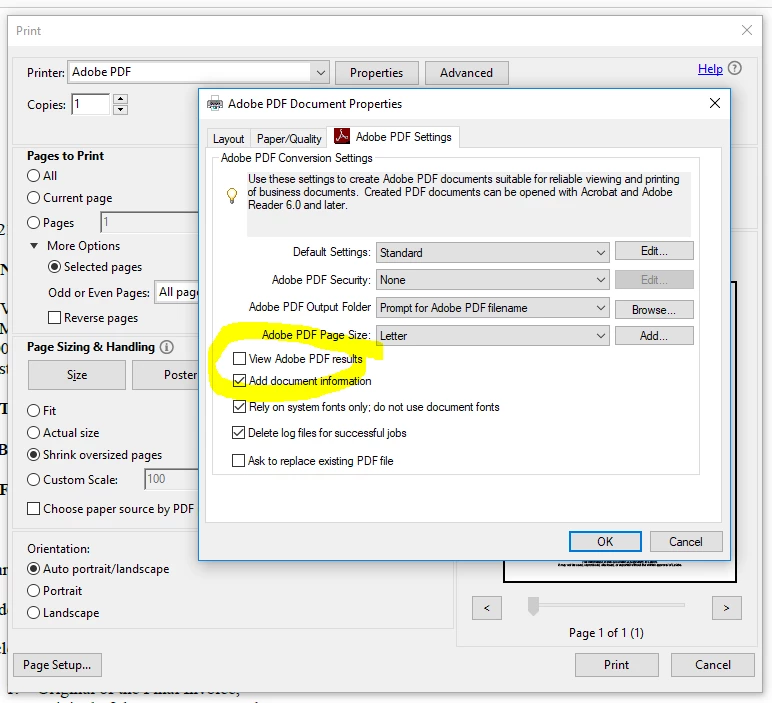The height and width of the screenshot is (703, 772).
Task: Click Add next to Page Size
Action: 654,336
